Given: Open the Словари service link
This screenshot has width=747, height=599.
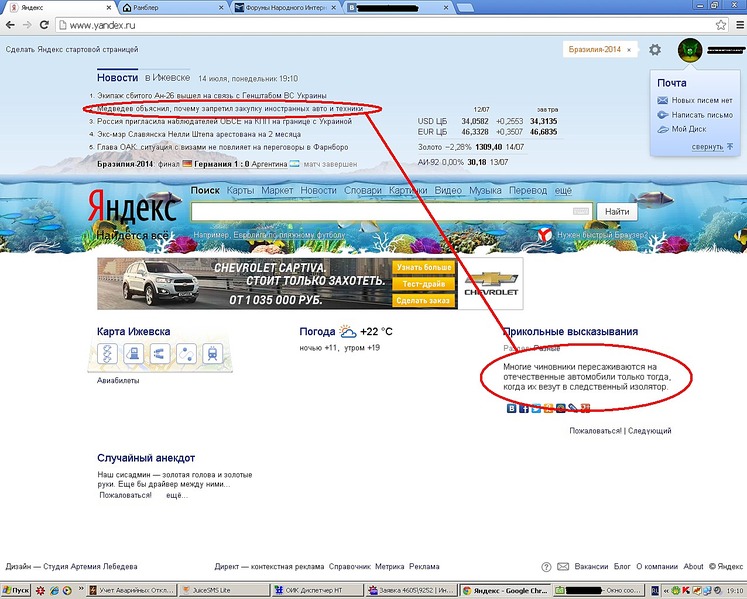Looking at the screenshot, I should click(x=363, y=190).
